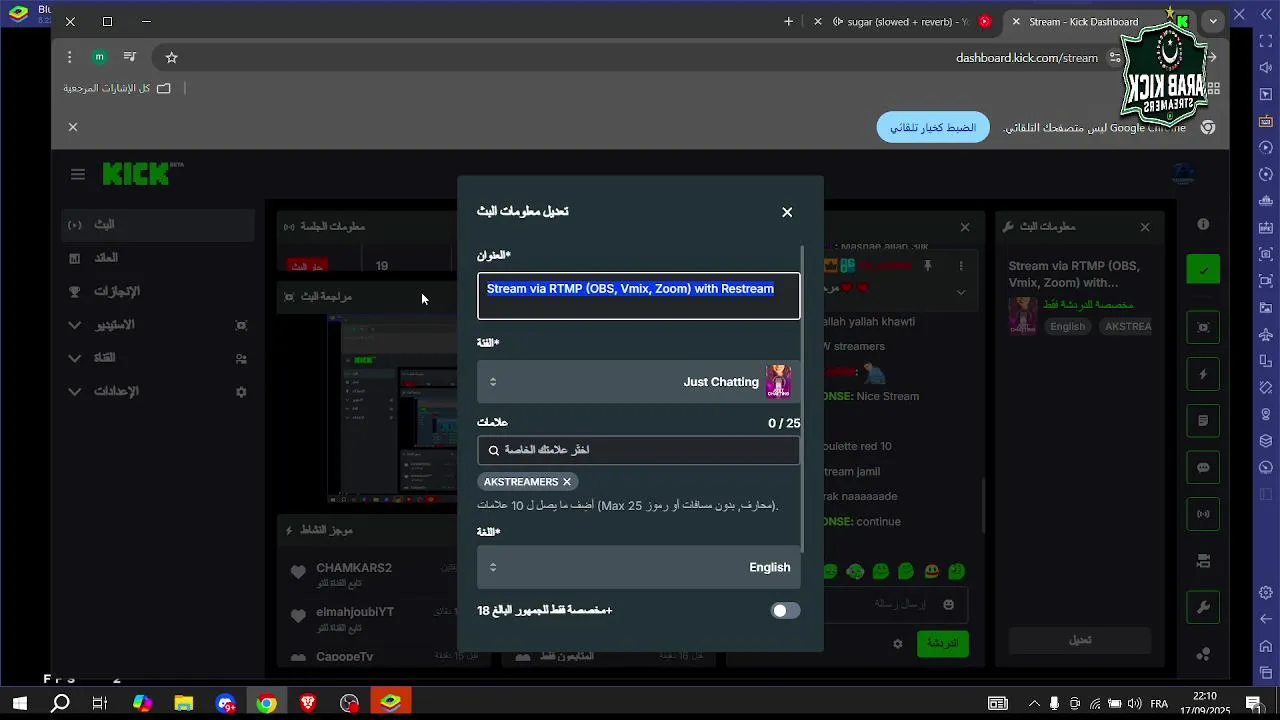Click the video camera widget icon
Image resolution: width=1280 pixels, height=720 pixels.
(1203, 560)
